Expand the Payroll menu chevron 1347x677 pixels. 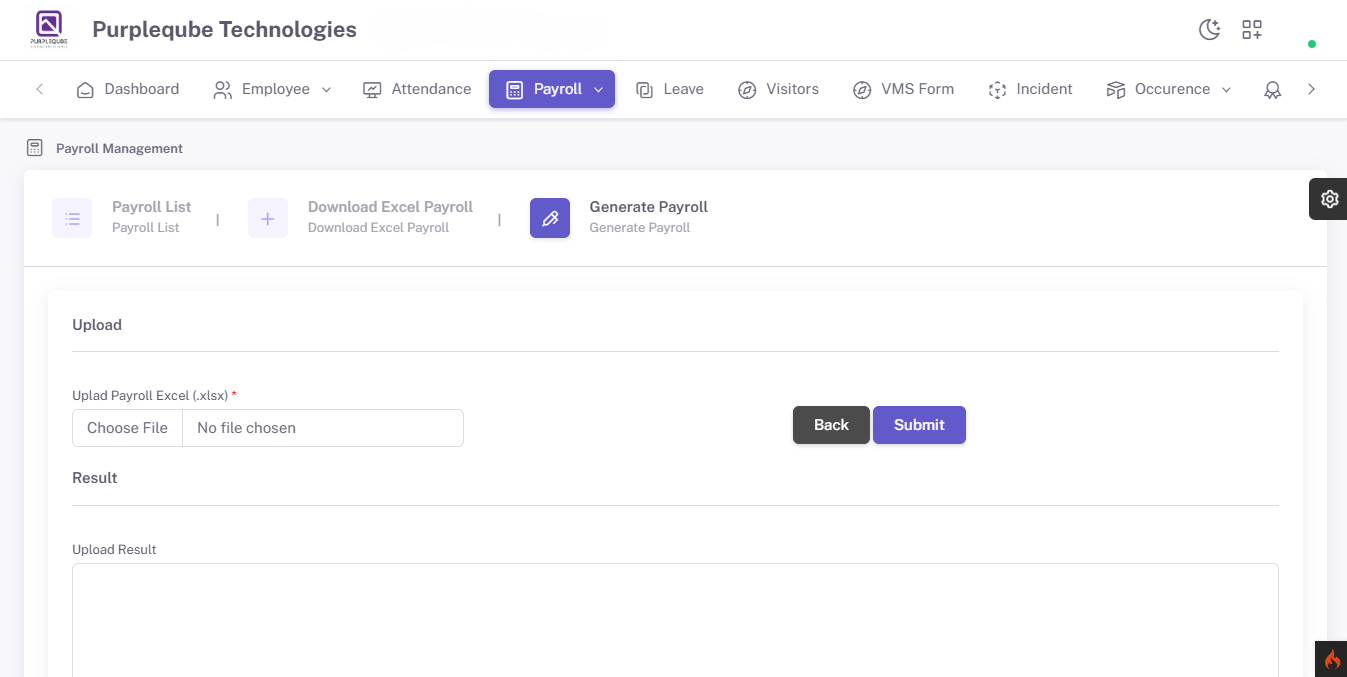598,90
